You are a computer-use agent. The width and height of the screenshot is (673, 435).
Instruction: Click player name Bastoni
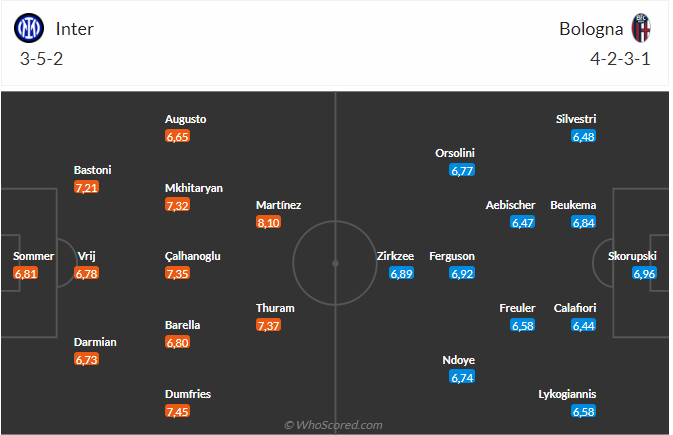click(93, 170)
